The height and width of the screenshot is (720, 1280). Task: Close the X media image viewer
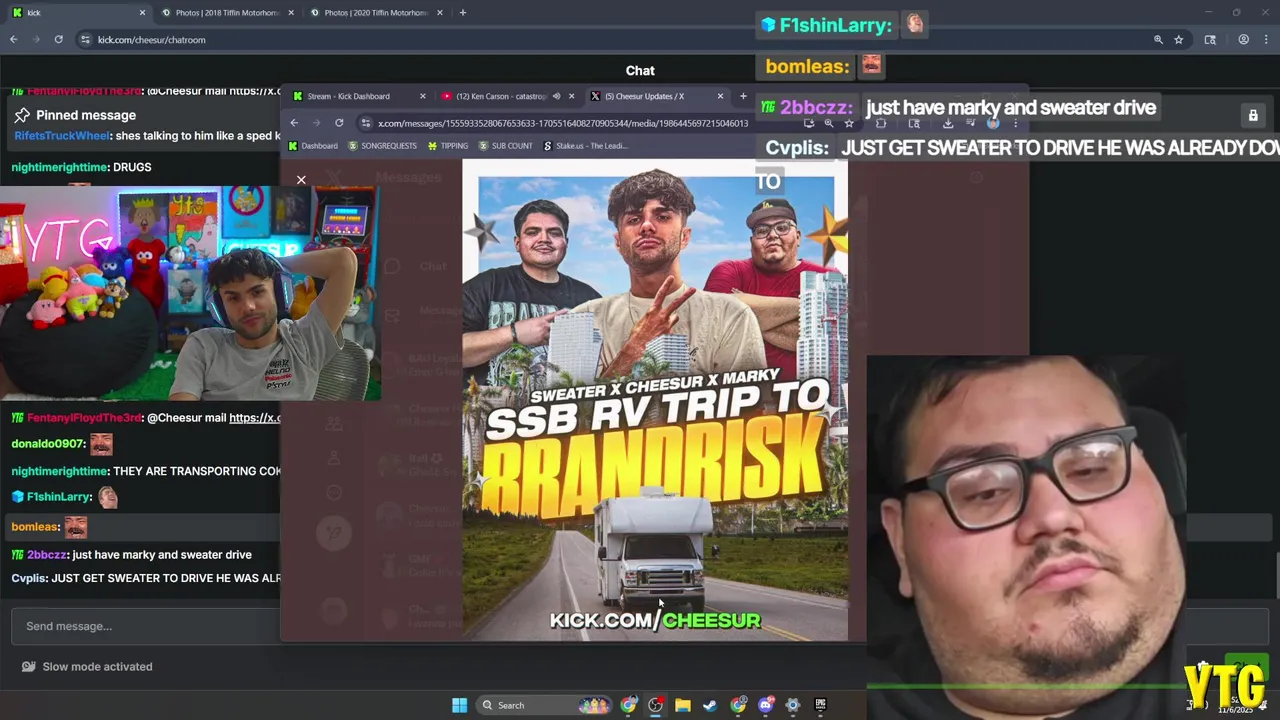[301, 180]
